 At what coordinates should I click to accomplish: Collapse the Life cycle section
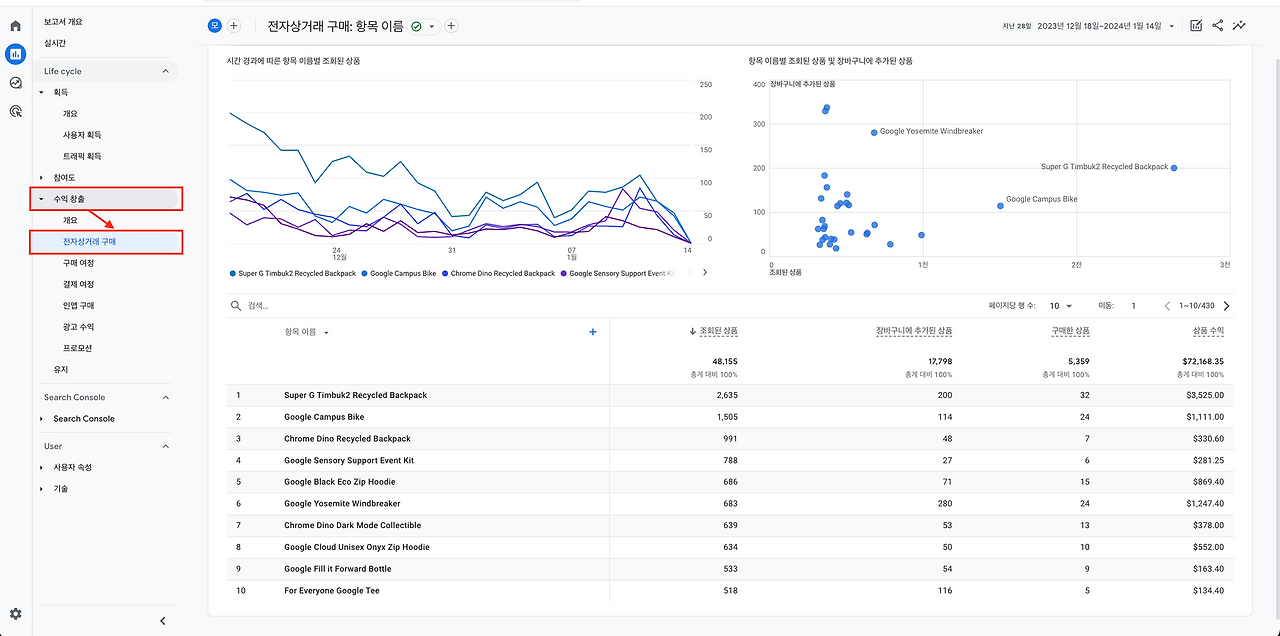pyautogui.click(x=166, y=71)
